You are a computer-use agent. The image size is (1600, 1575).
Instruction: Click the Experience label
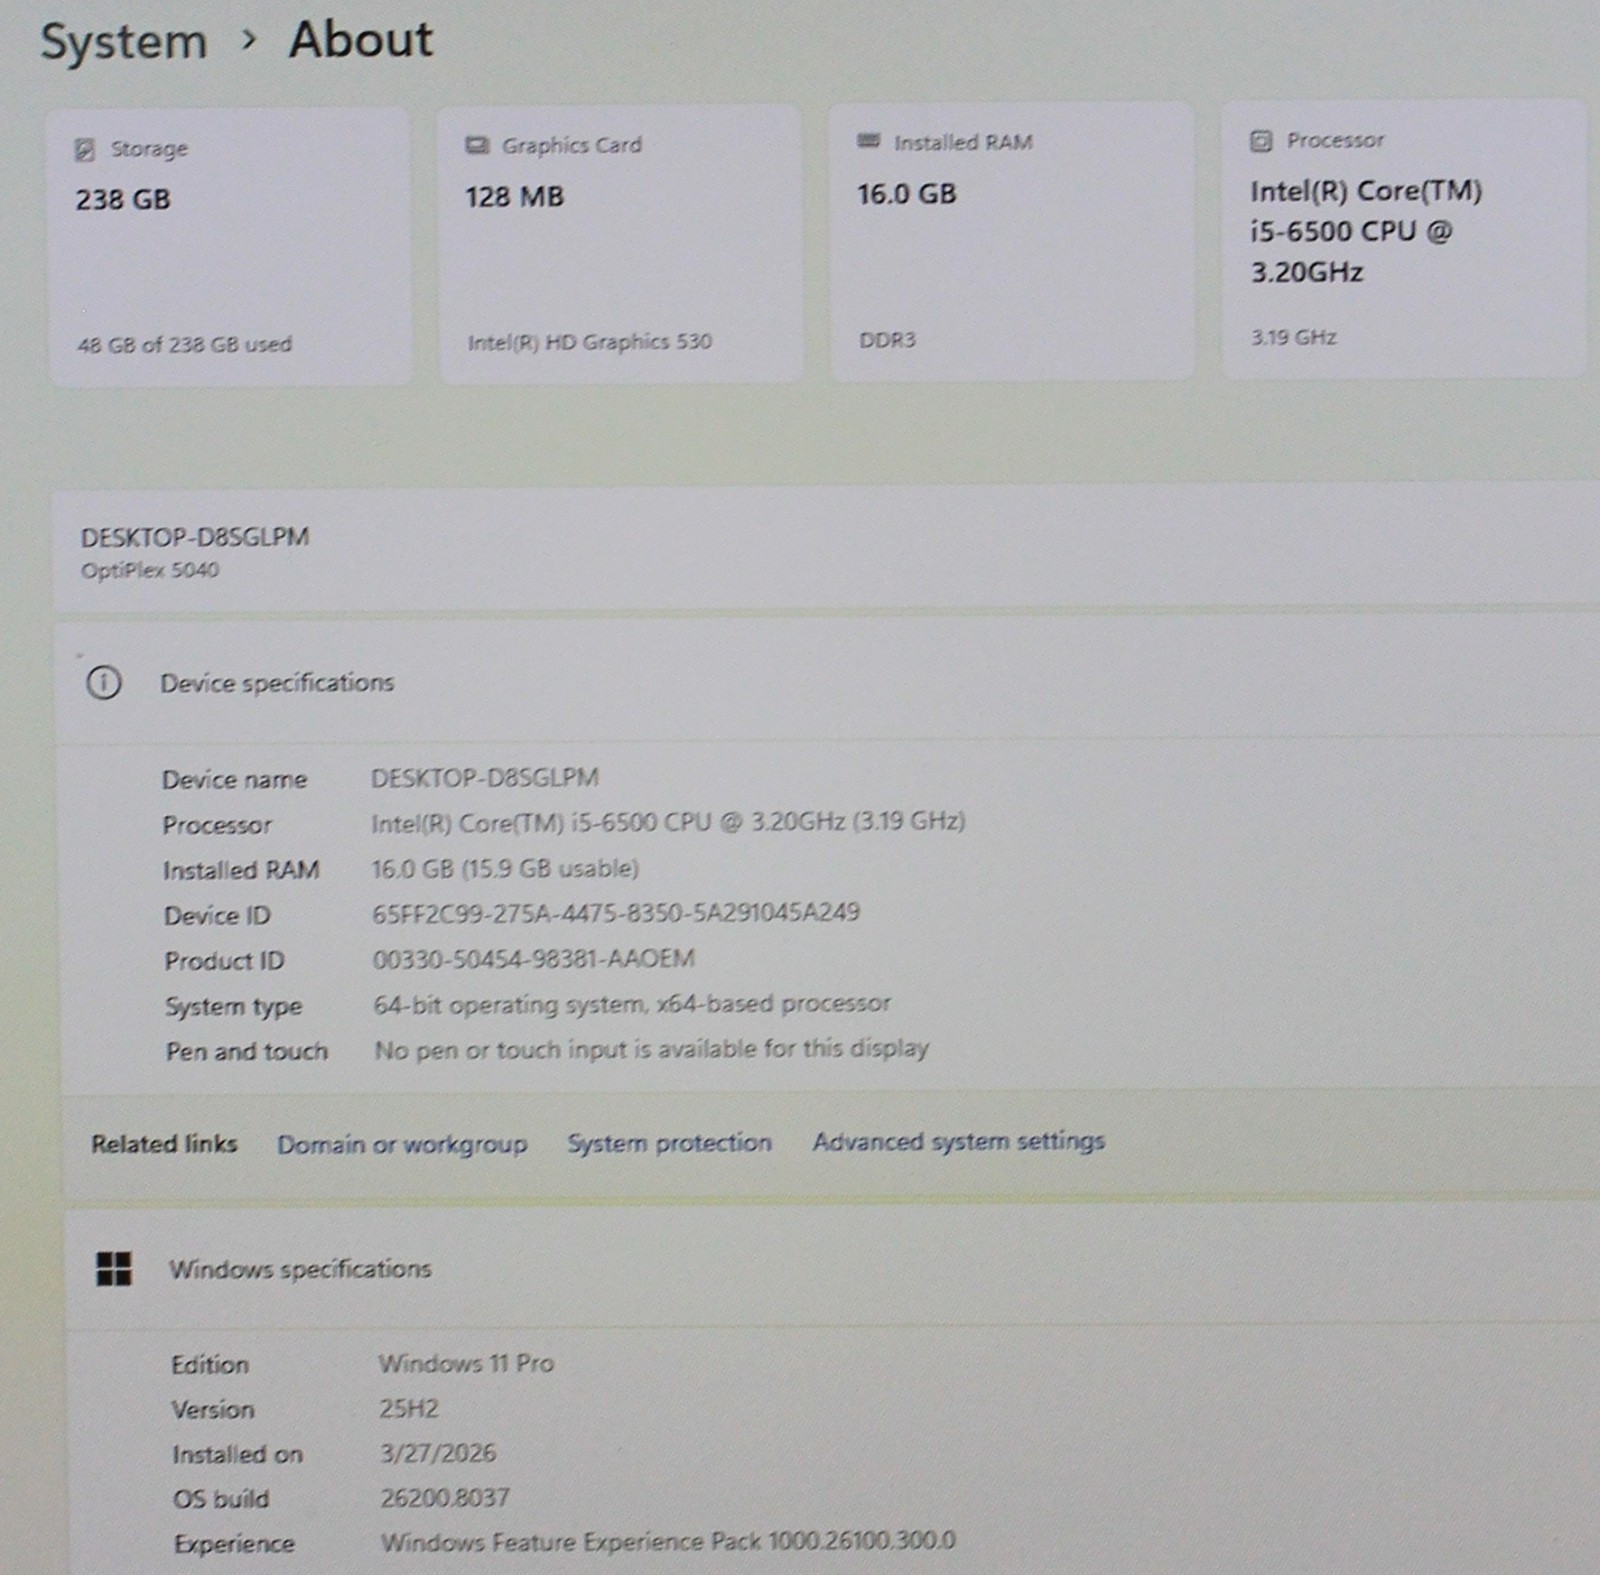click(235, 1544)
